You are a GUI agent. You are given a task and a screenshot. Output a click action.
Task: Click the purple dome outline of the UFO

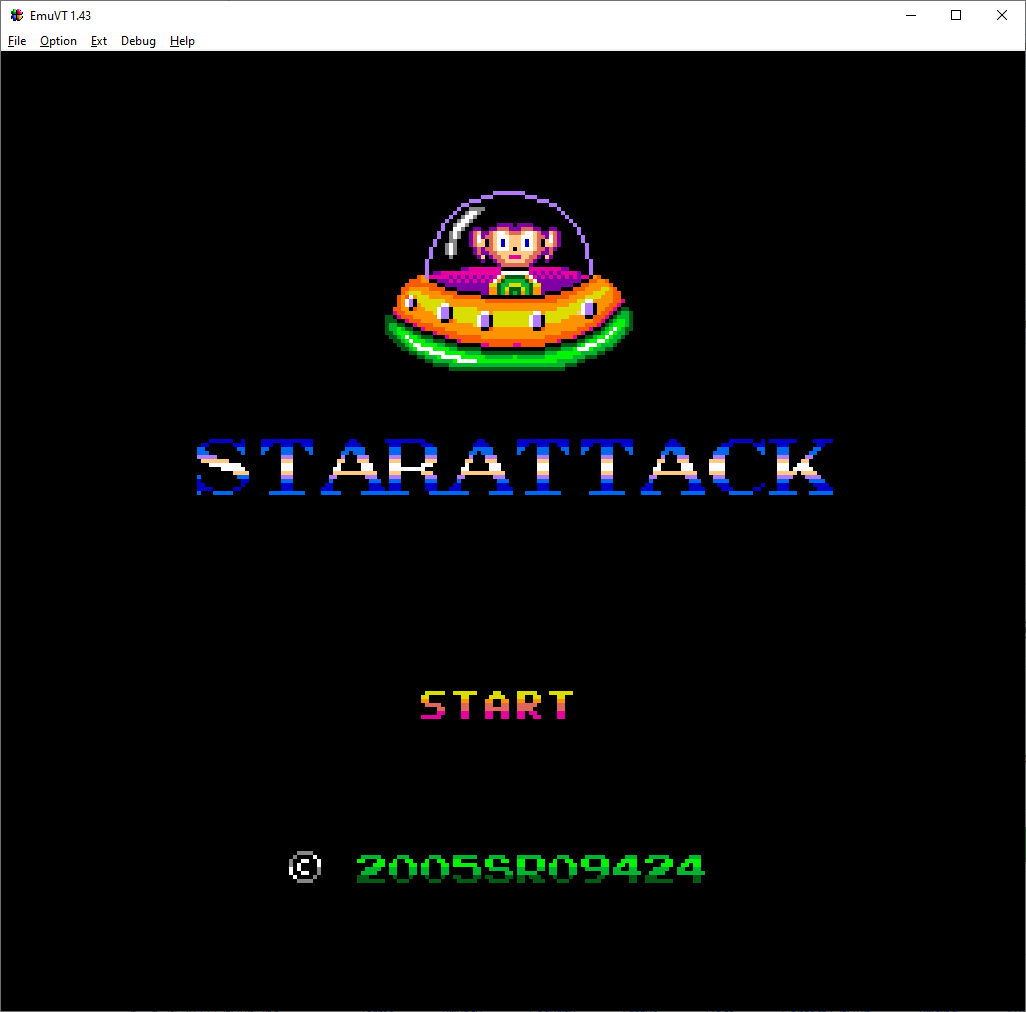point(508,192)
